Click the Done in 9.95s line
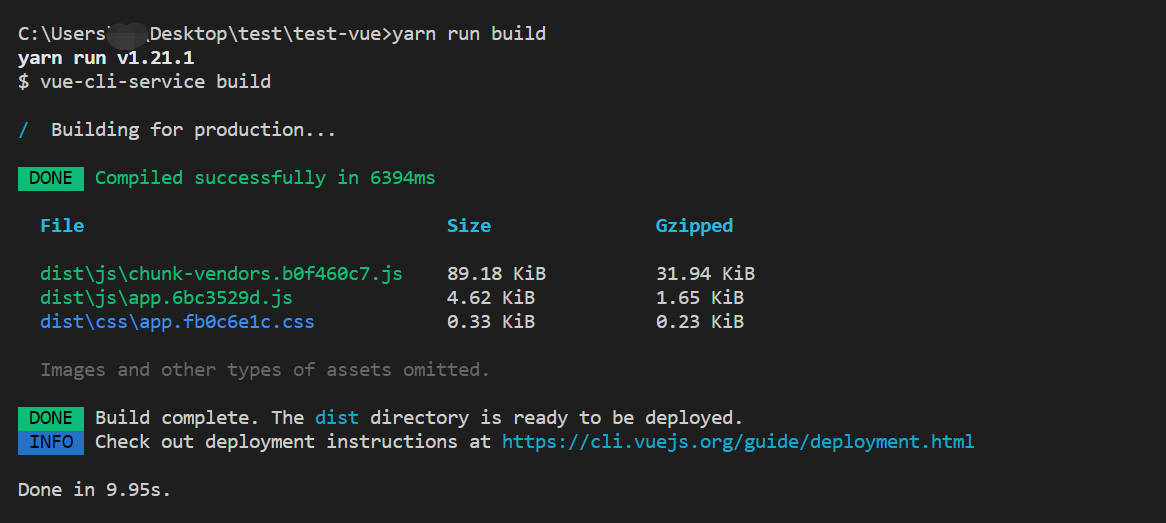This screenshot has width=1166, height=523. 94,490
